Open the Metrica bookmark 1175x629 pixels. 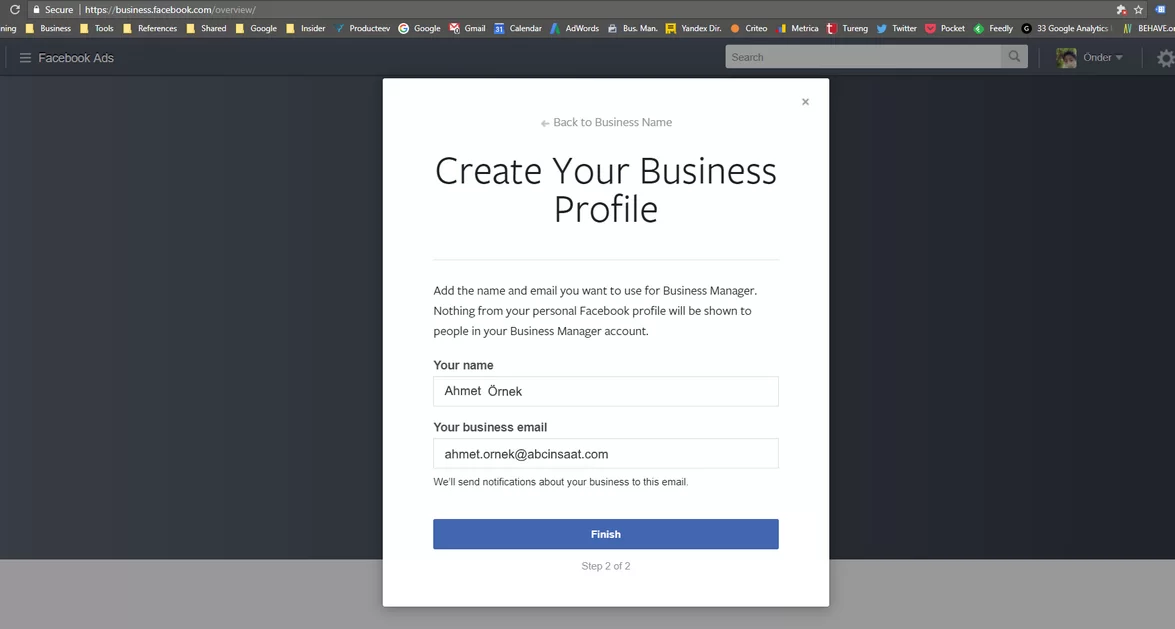pos(797,28)
